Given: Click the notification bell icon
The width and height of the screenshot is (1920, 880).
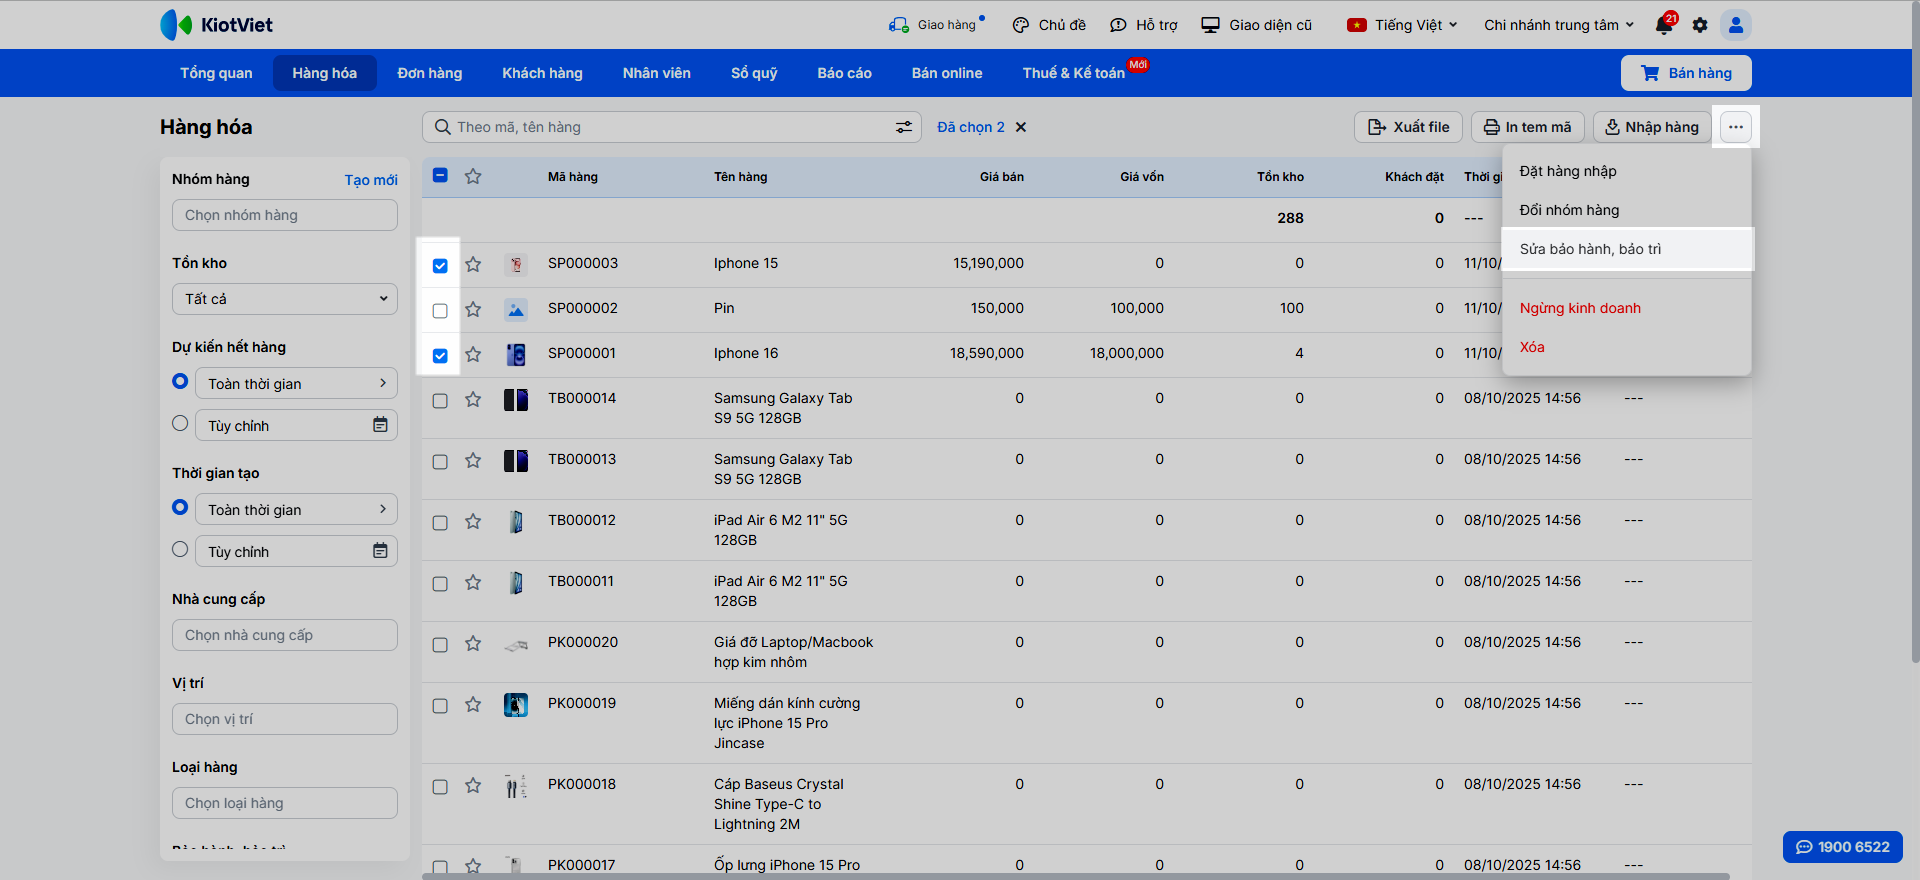Looking at the screenshot, I should coord(1664,25).
